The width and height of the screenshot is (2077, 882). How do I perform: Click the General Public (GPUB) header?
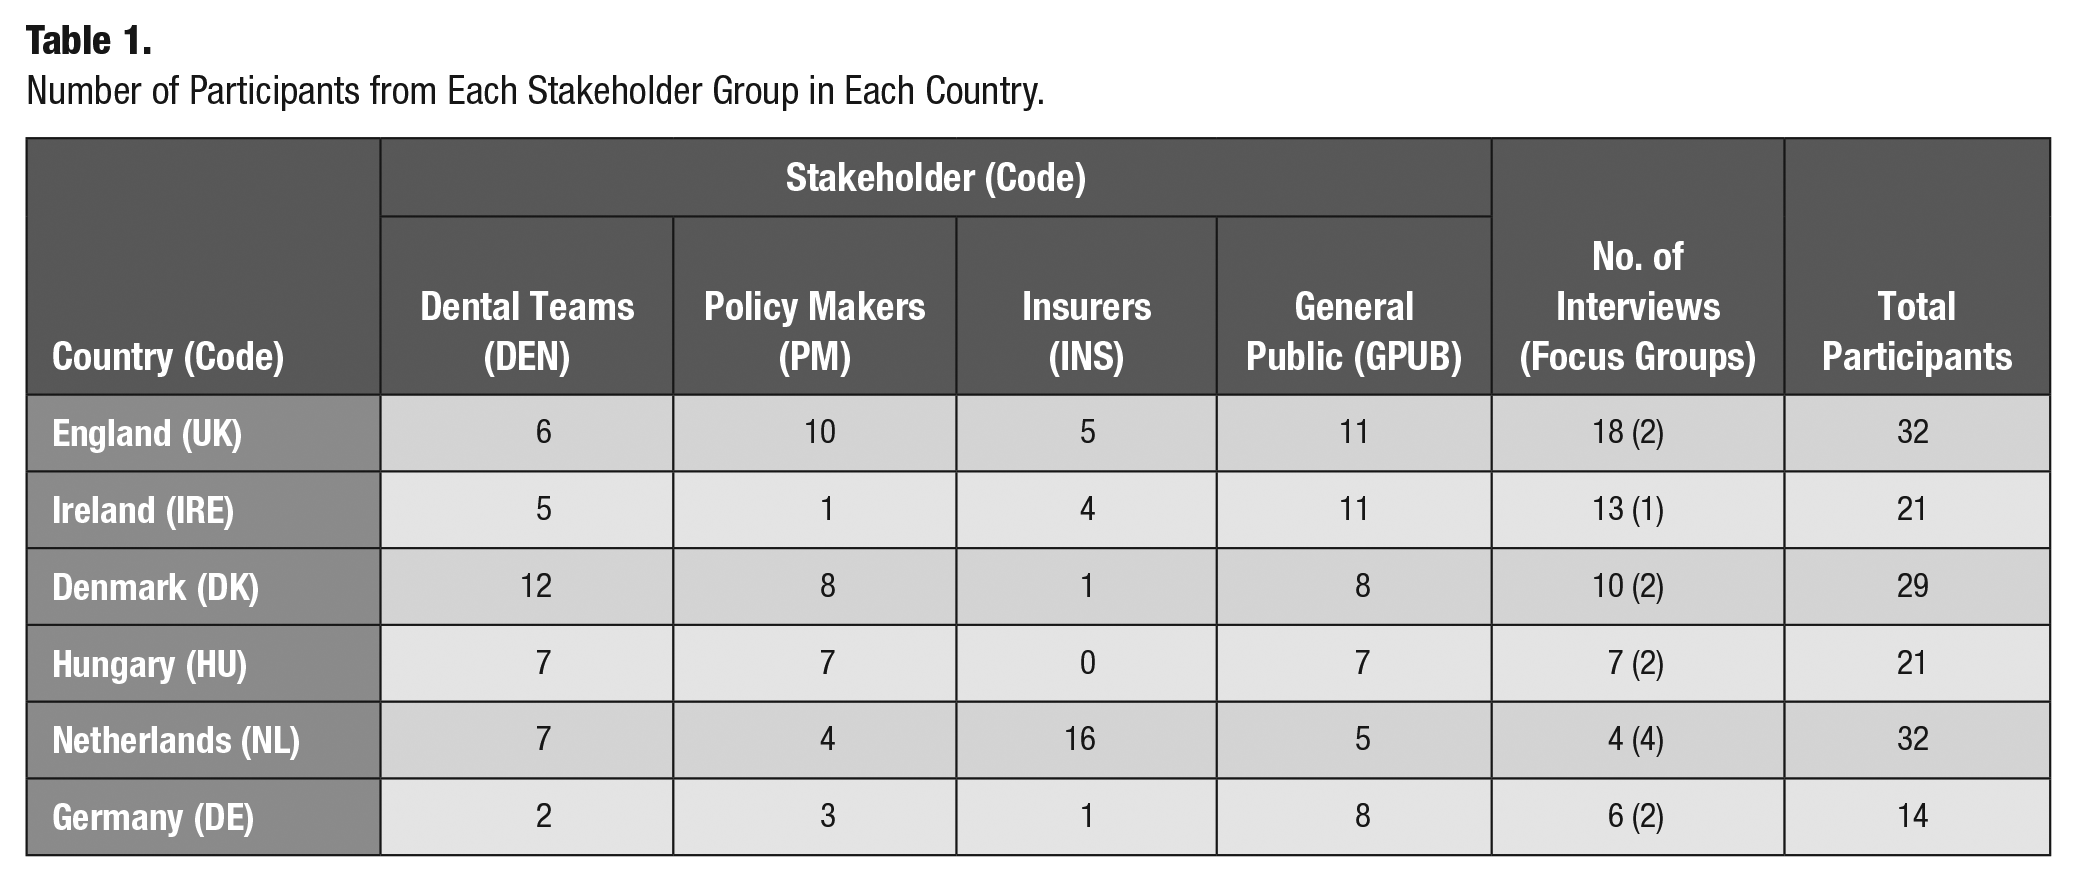coord(1354,306)
